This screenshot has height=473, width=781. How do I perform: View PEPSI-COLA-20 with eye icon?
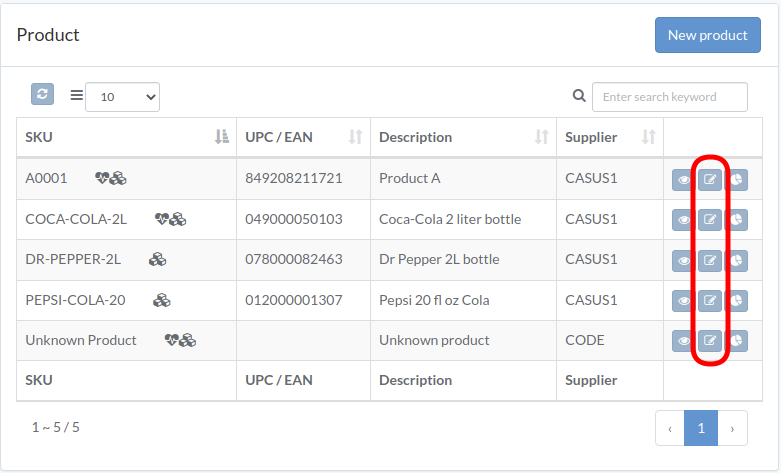click(x=684, y=301)
